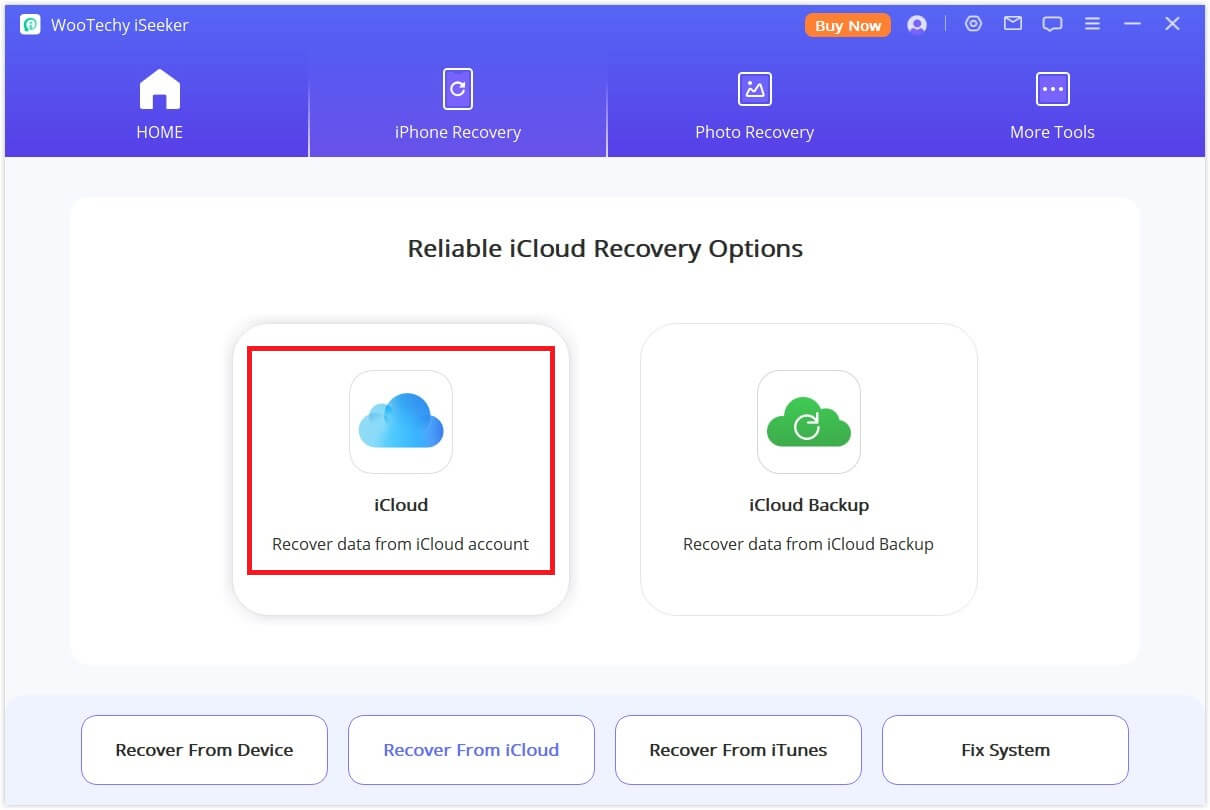
Task: Open the hamburger menu
Action: pyautogui.click(x=1092, y=23)
